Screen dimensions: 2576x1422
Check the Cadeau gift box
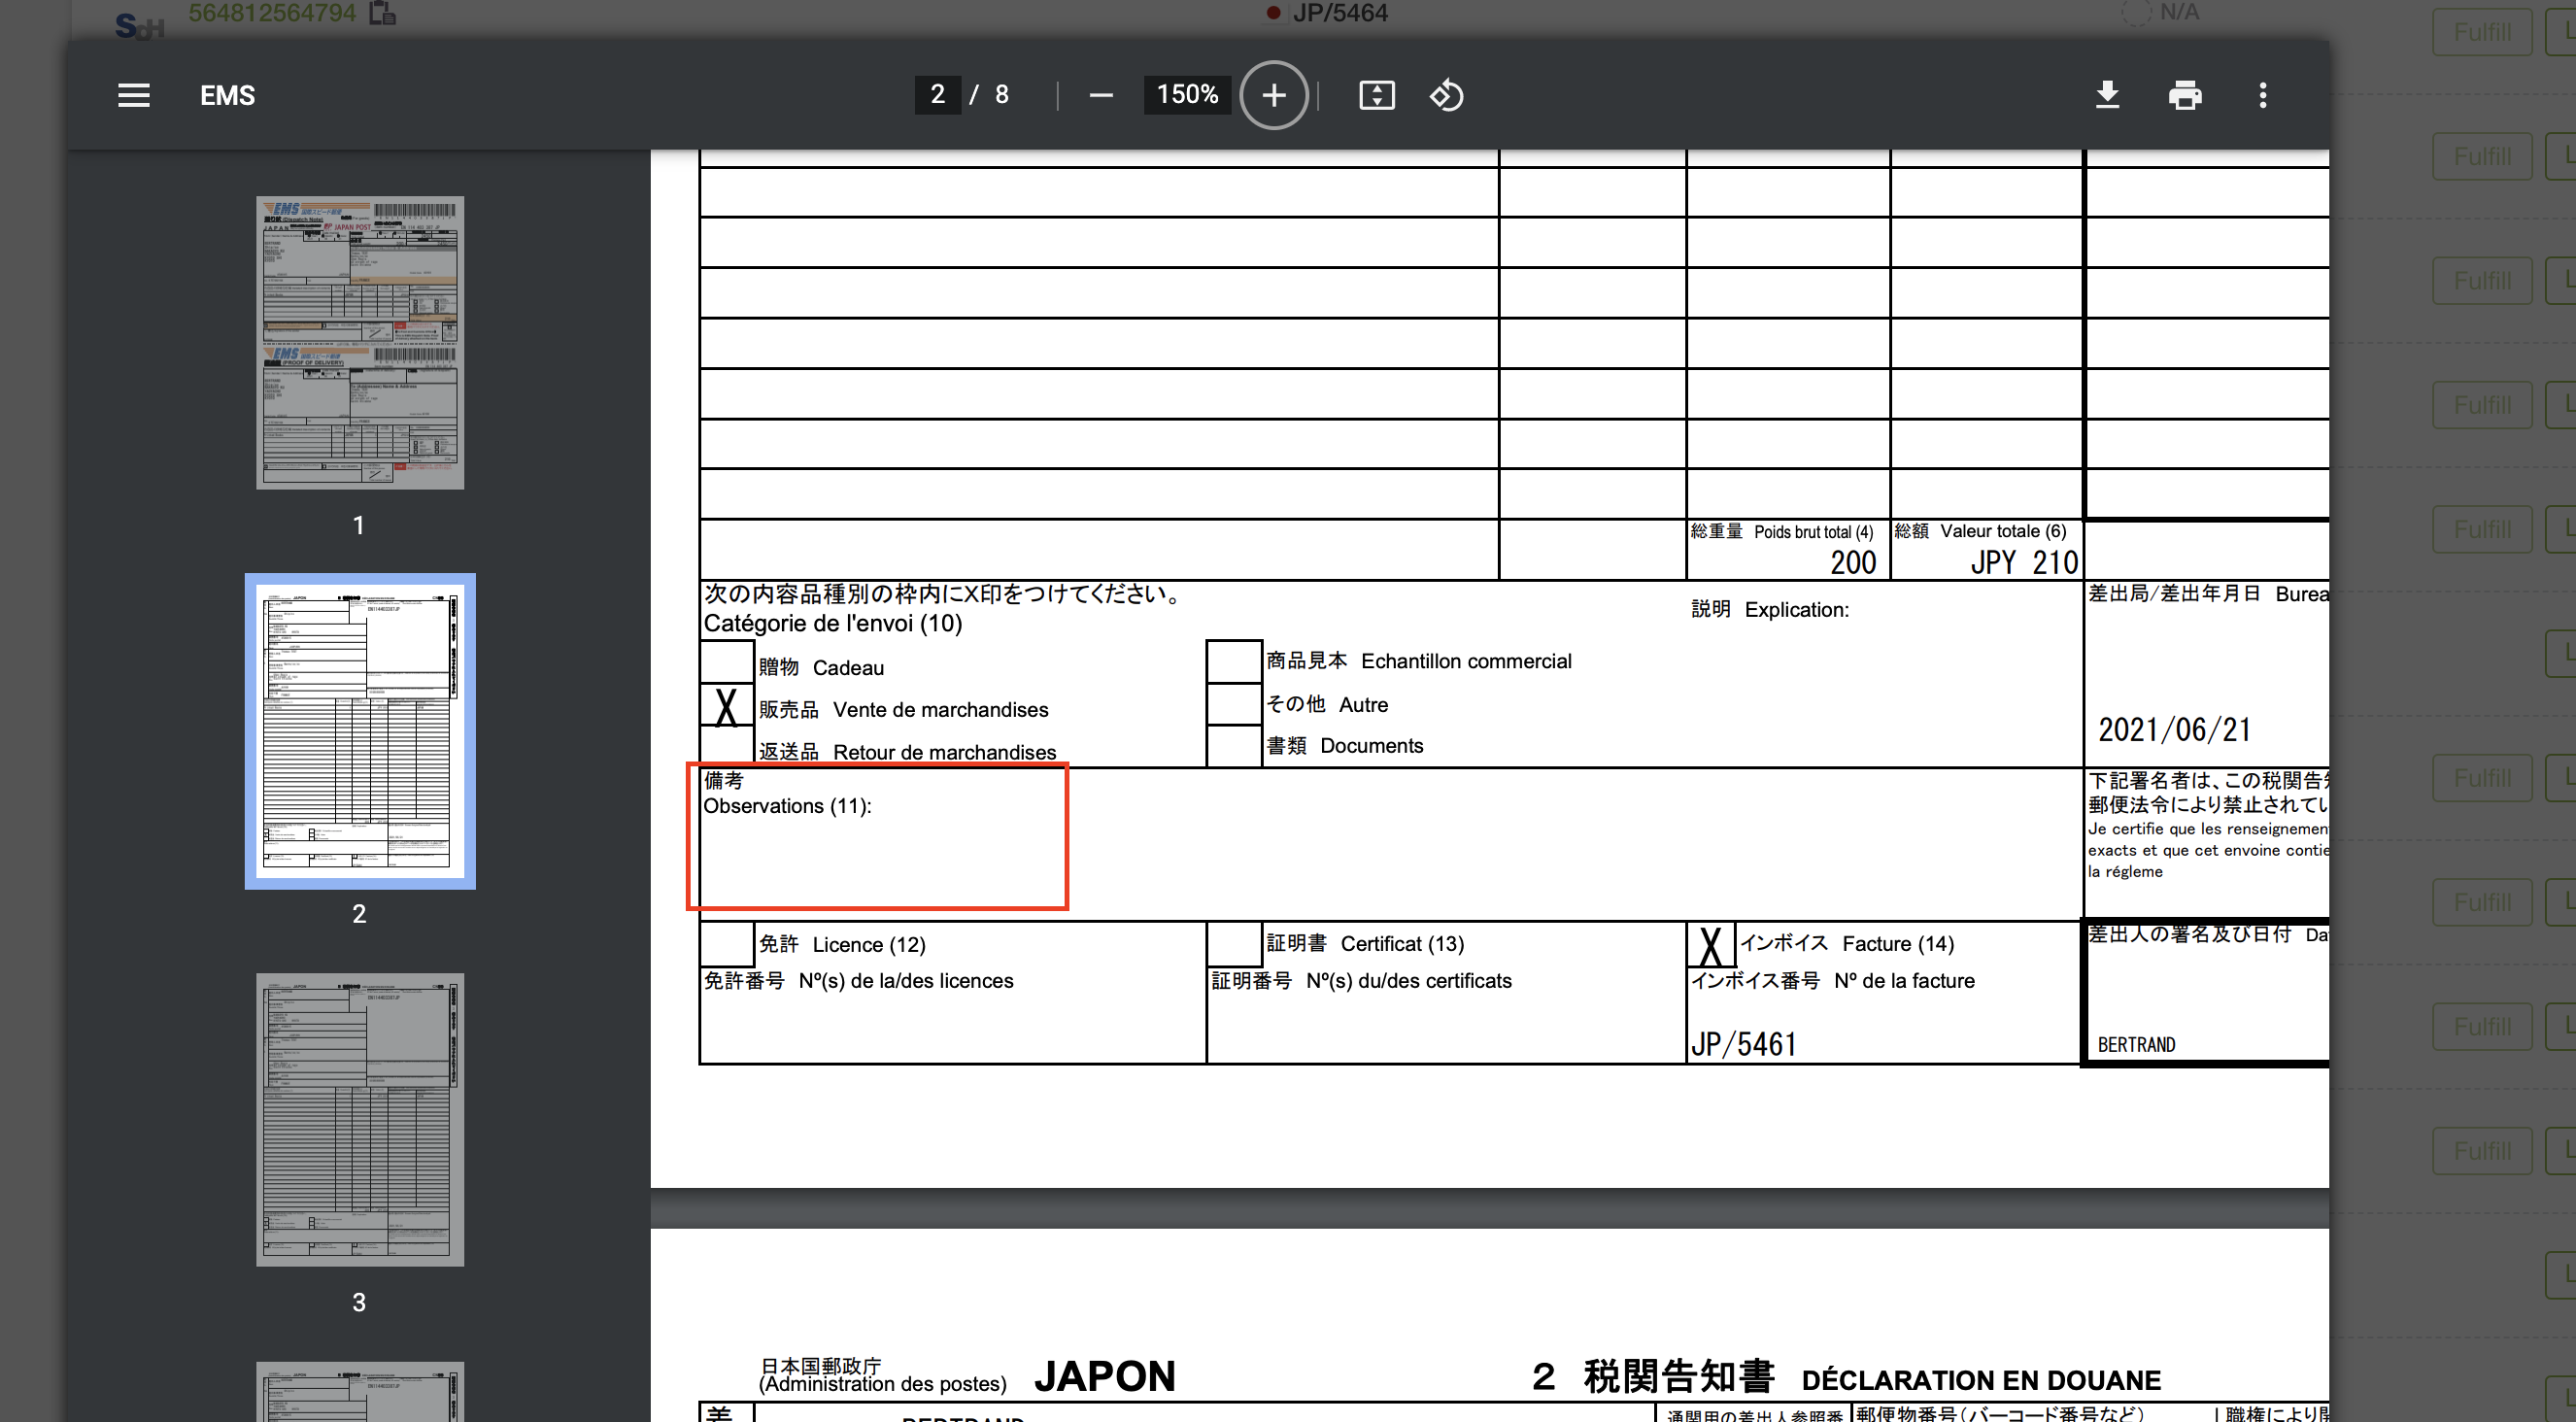[x=726, y=663]
